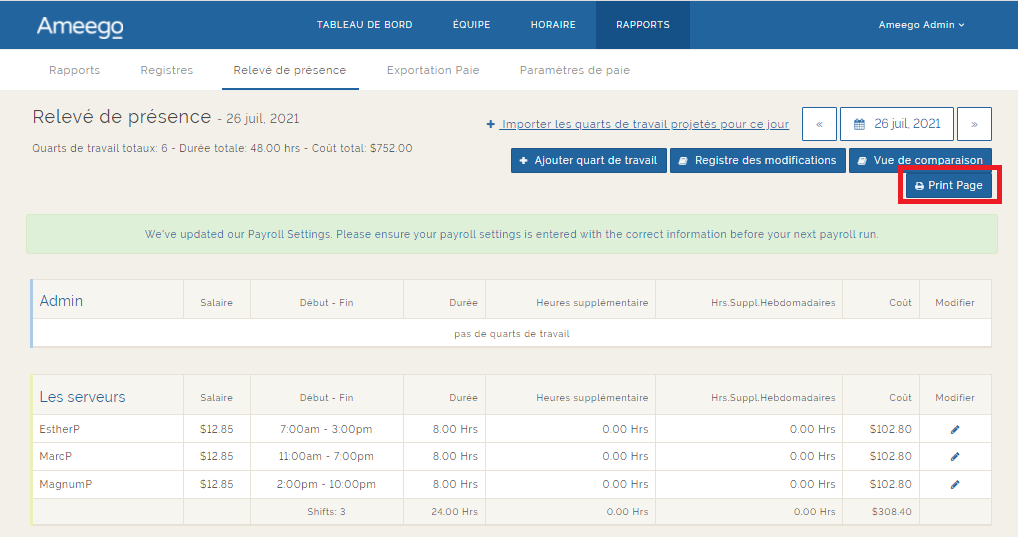The image size is (1018, 537).
Task: Switch to the Exportation Paie tab
Action: [433, 70]
